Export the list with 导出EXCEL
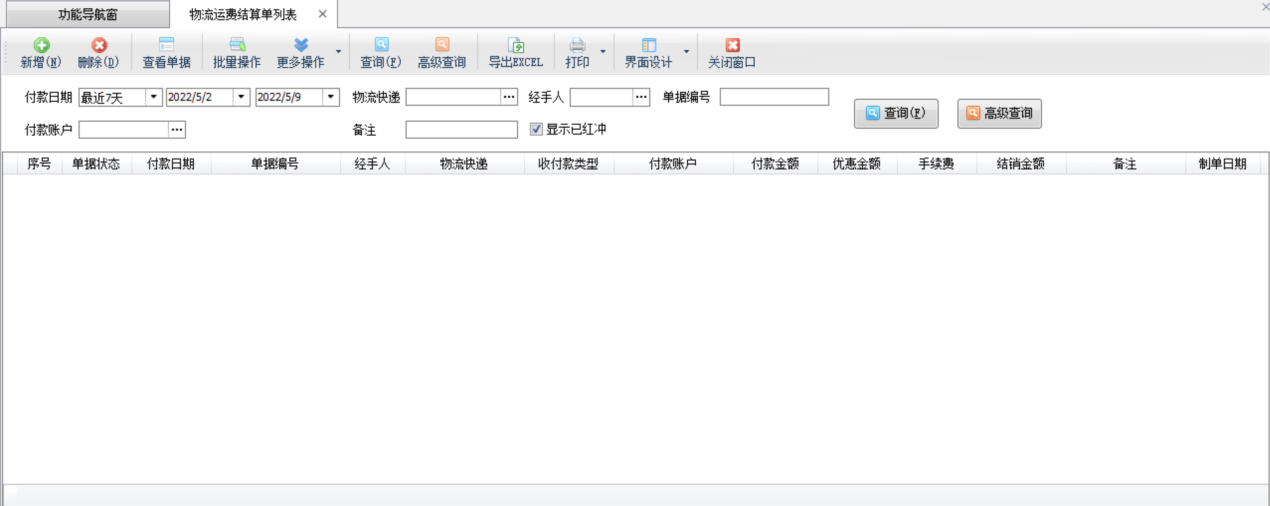1270x506 pixels. tap(515, 46)
